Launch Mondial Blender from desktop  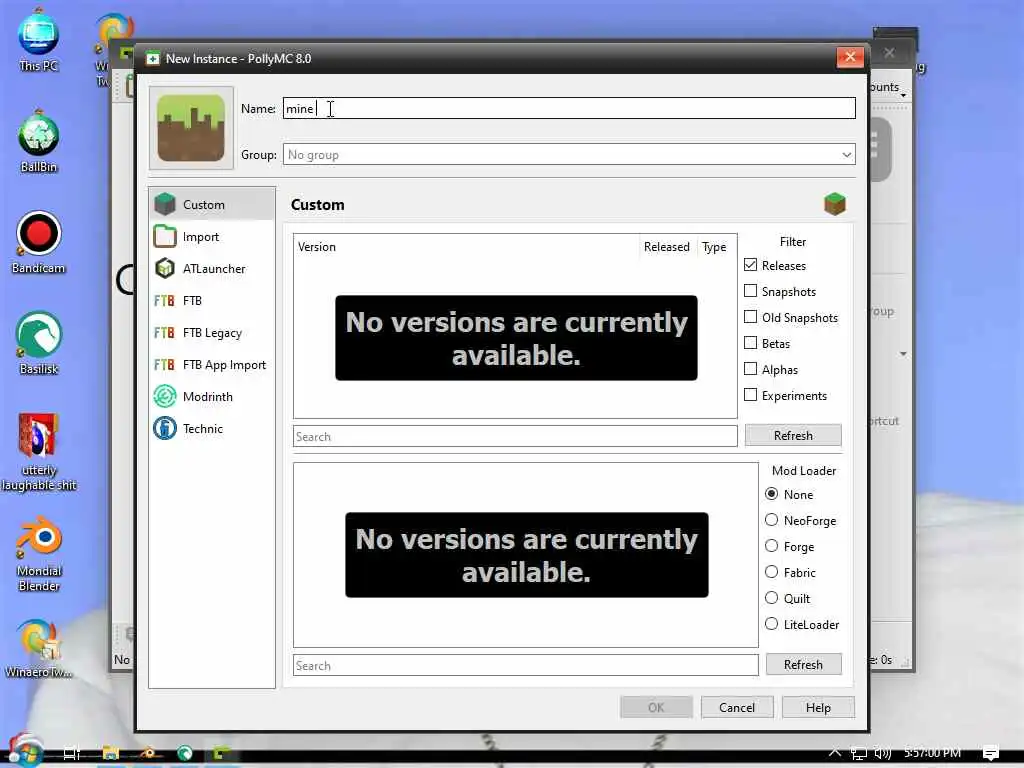pyautogui.click(x=39, y=554)
